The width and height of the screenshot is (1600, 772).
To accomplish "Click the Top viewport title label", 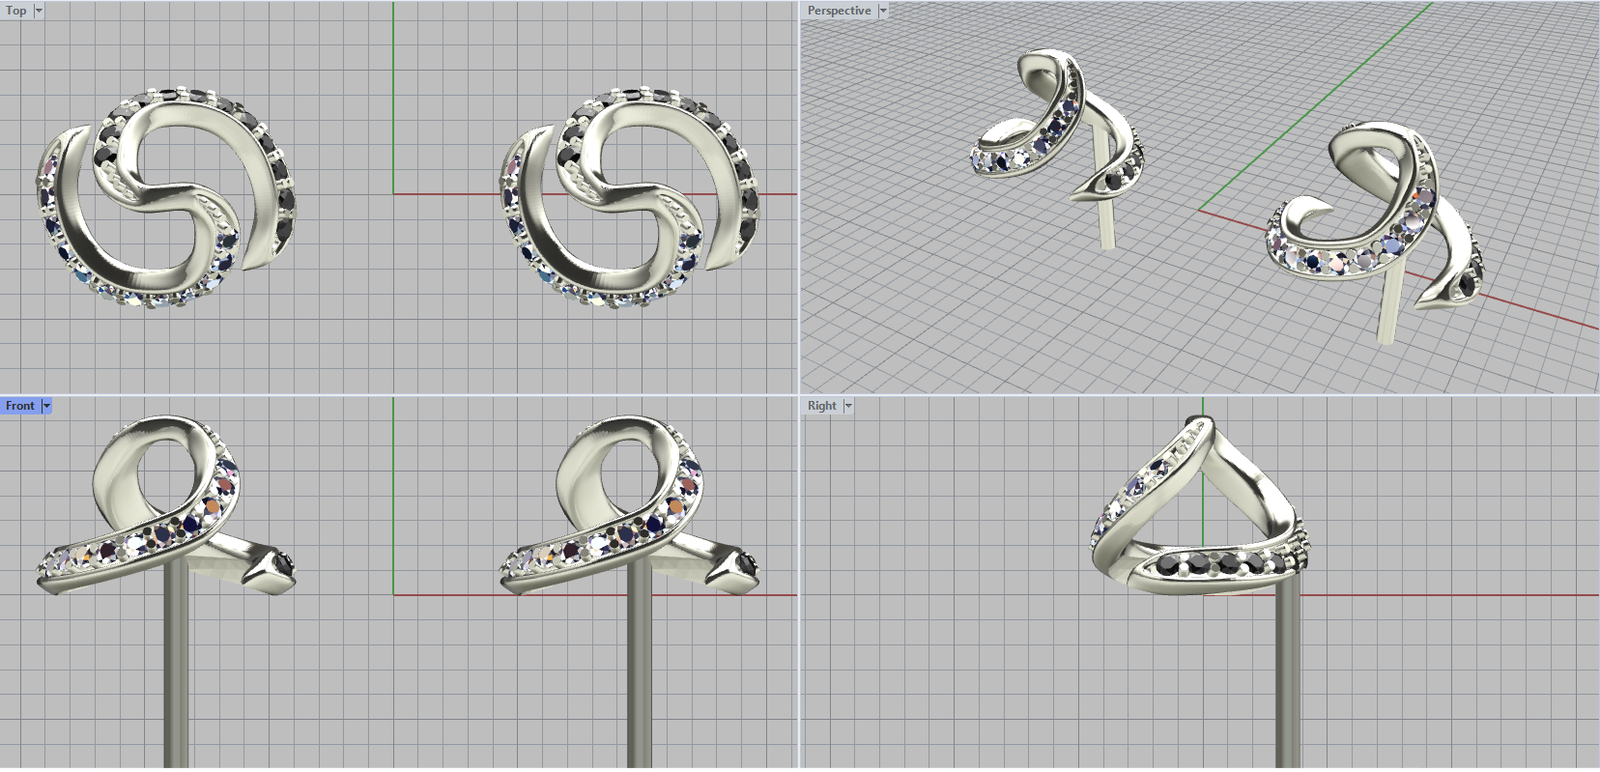I will pos(16,11).
